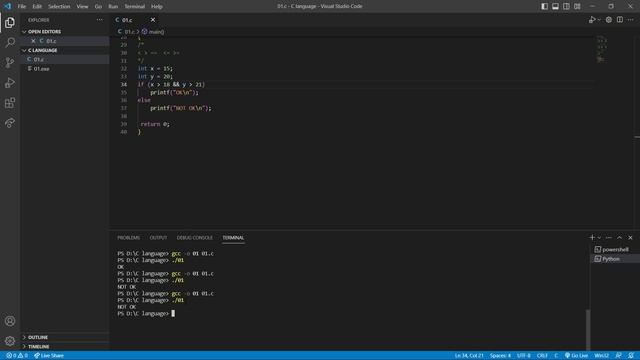This screenshot has height=360, width=640.
Task: Switch to the Debug Console tab
Action: pyautogui.click(x=195, y=238)
